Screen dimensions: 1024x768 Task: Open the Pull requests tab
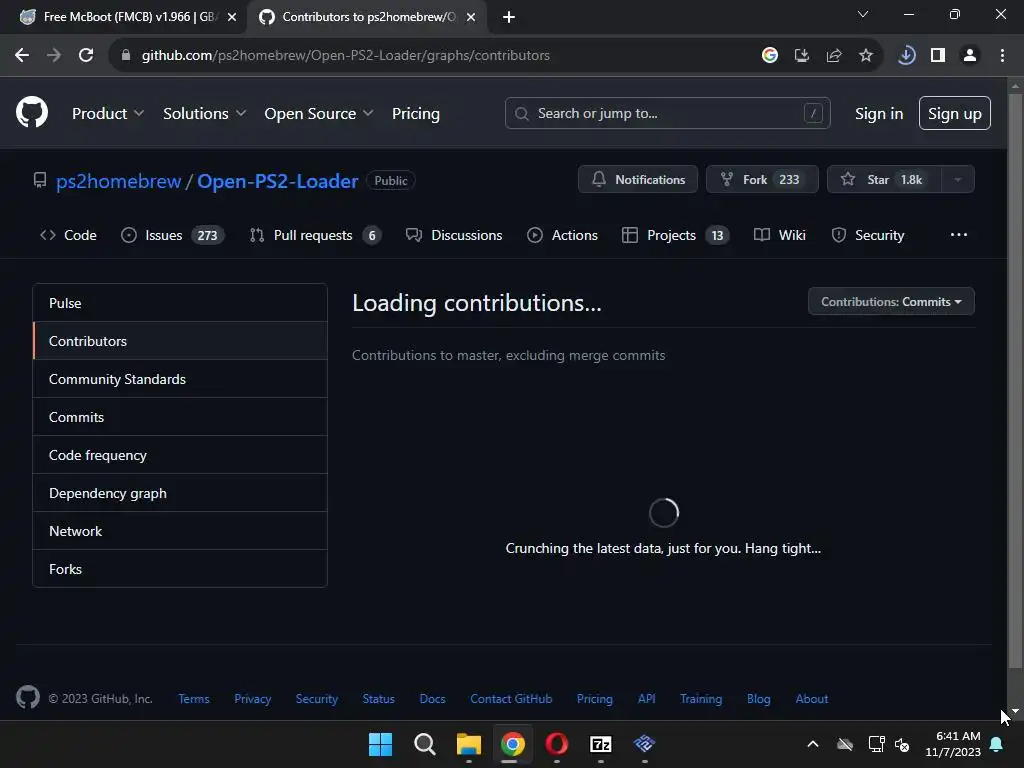tap(315, 235)
